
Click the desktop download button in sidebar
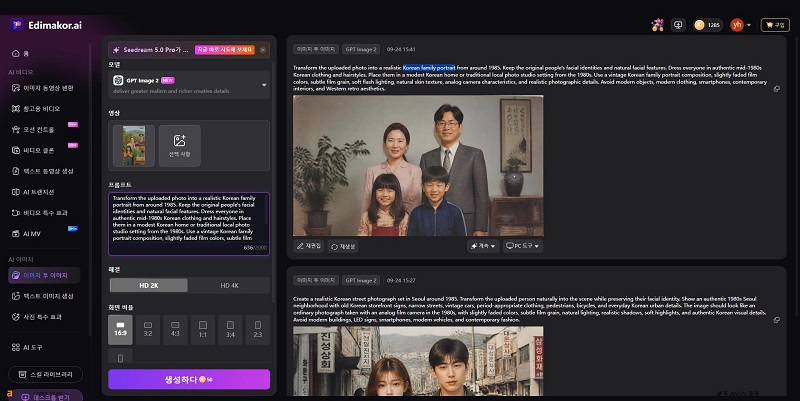45,396
